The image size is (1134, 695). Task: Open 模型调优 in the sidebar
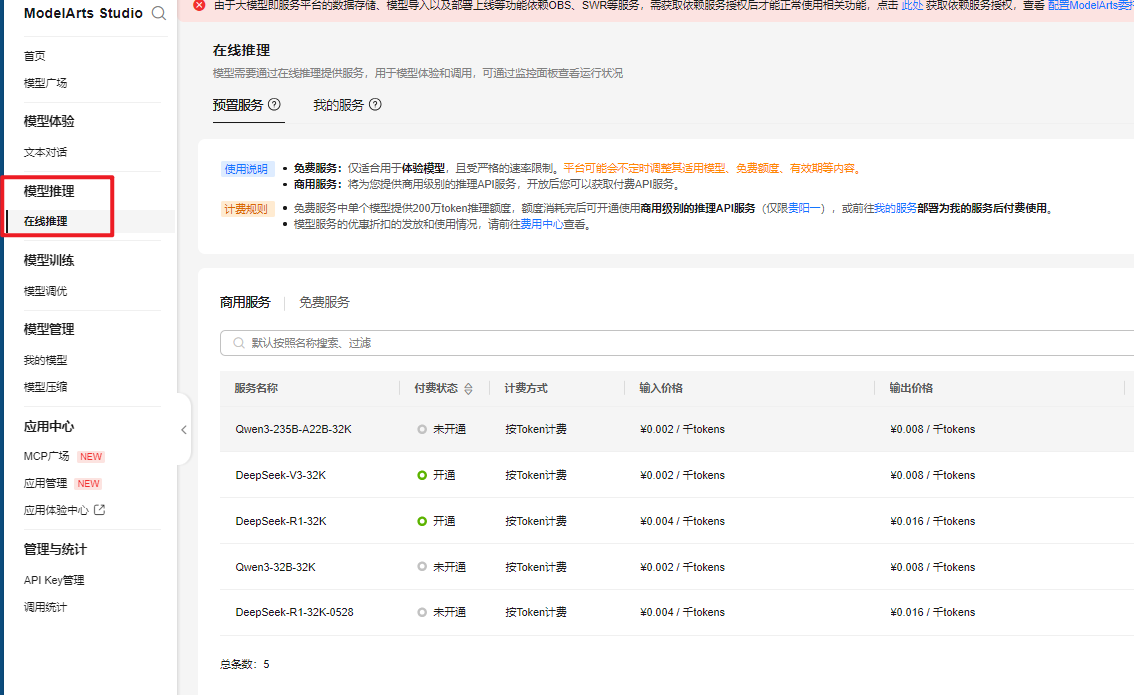click(x=46, y=291)
